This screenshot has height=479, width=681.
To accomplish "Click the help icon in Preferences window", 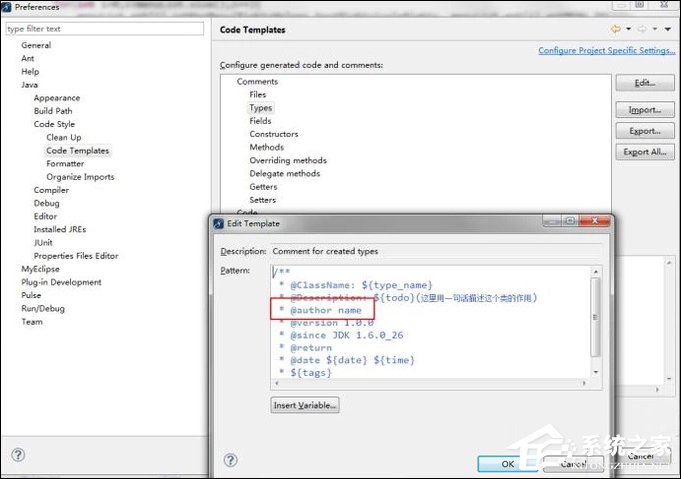I will tap(18, 455).
